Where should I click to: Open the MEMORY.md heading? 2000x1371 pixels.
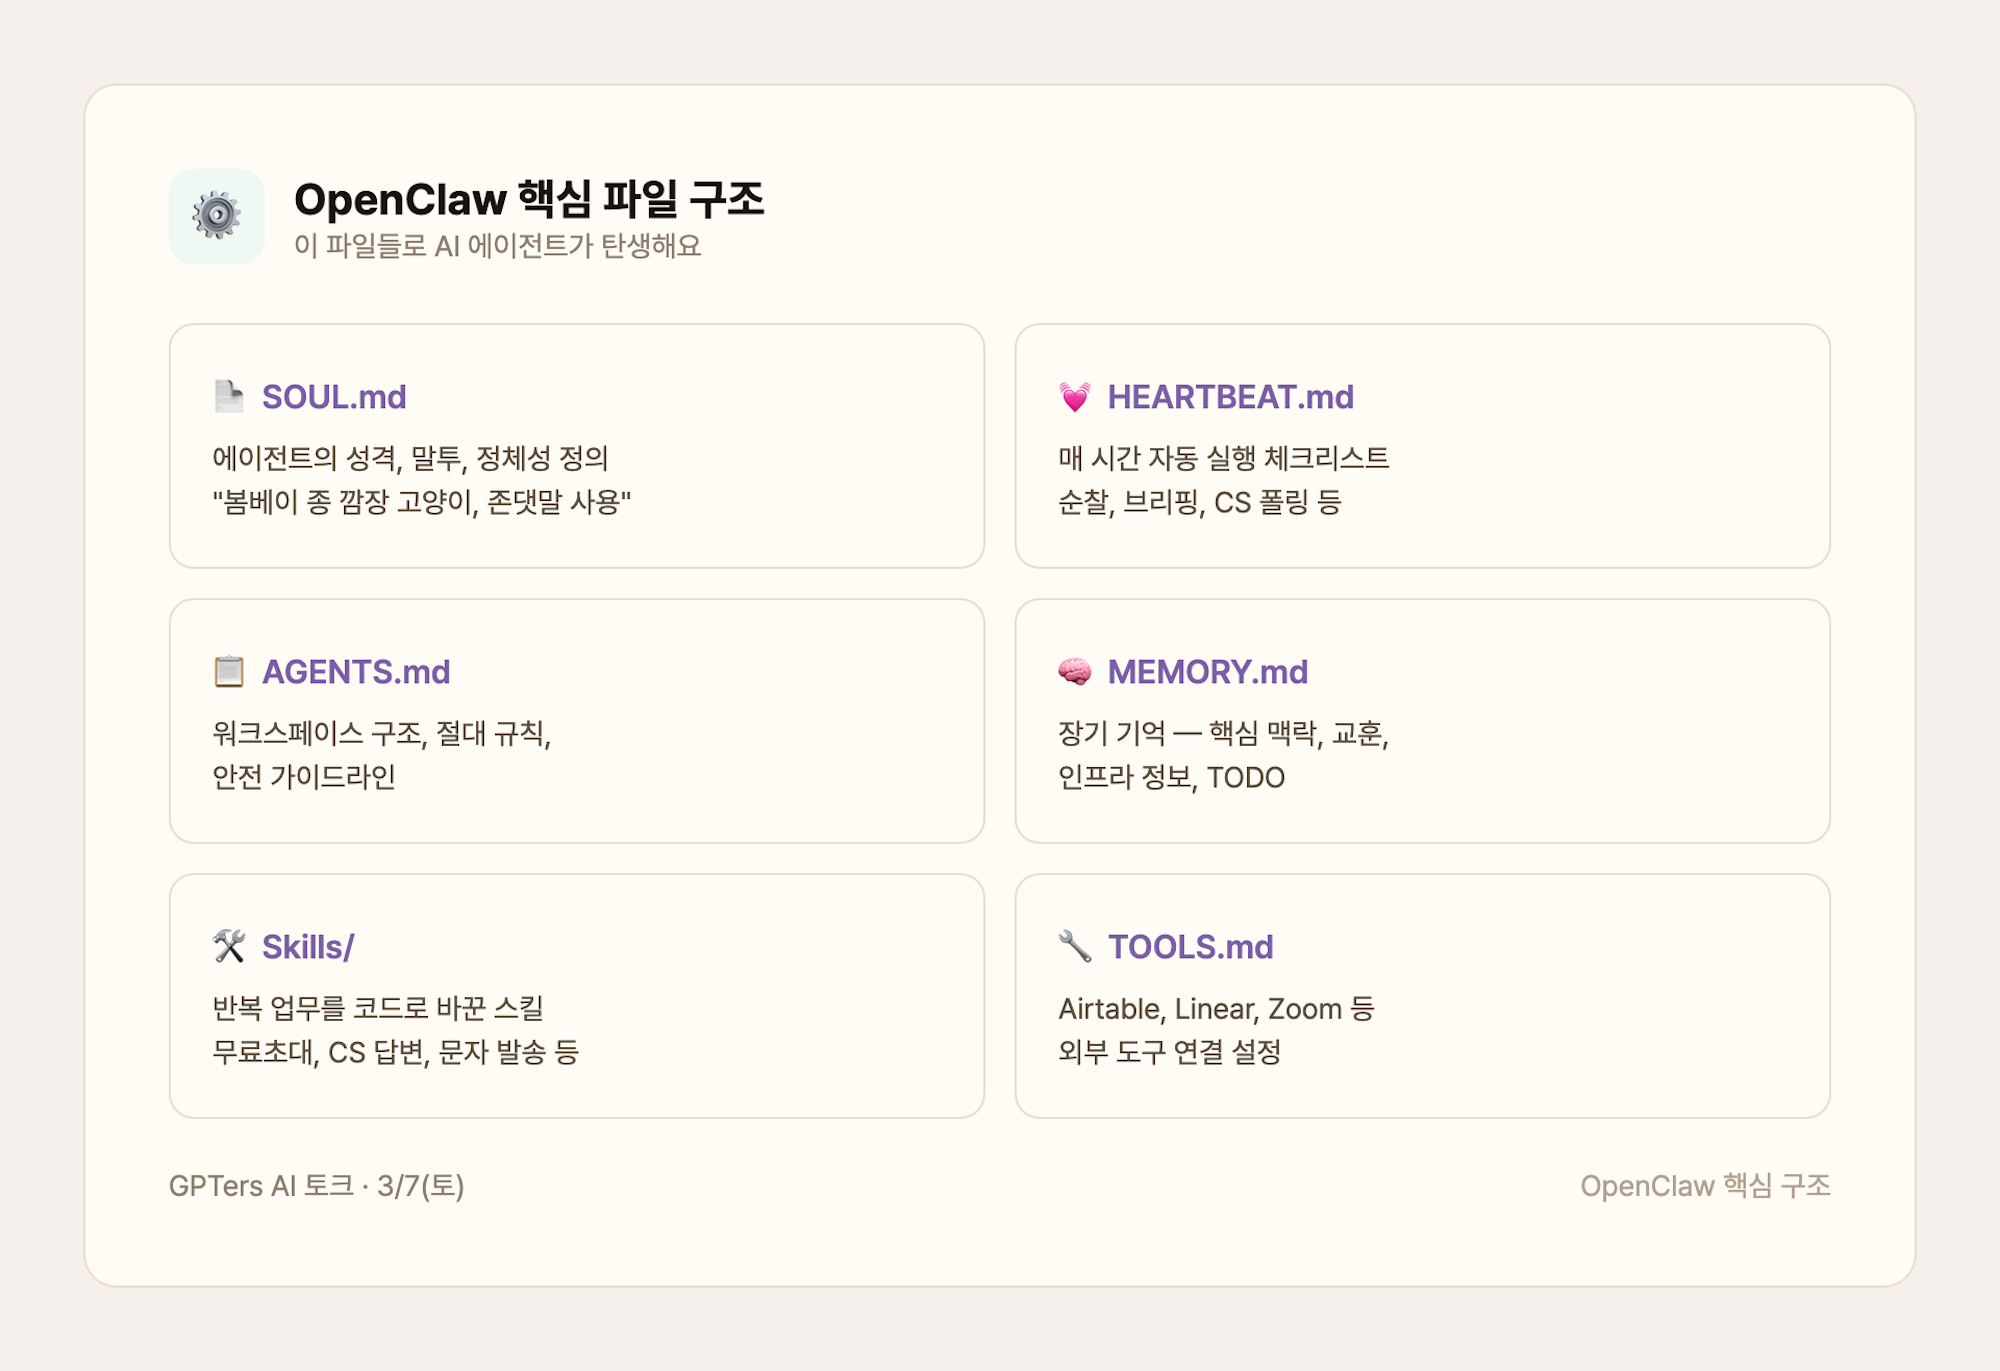tap(1207, 672)
